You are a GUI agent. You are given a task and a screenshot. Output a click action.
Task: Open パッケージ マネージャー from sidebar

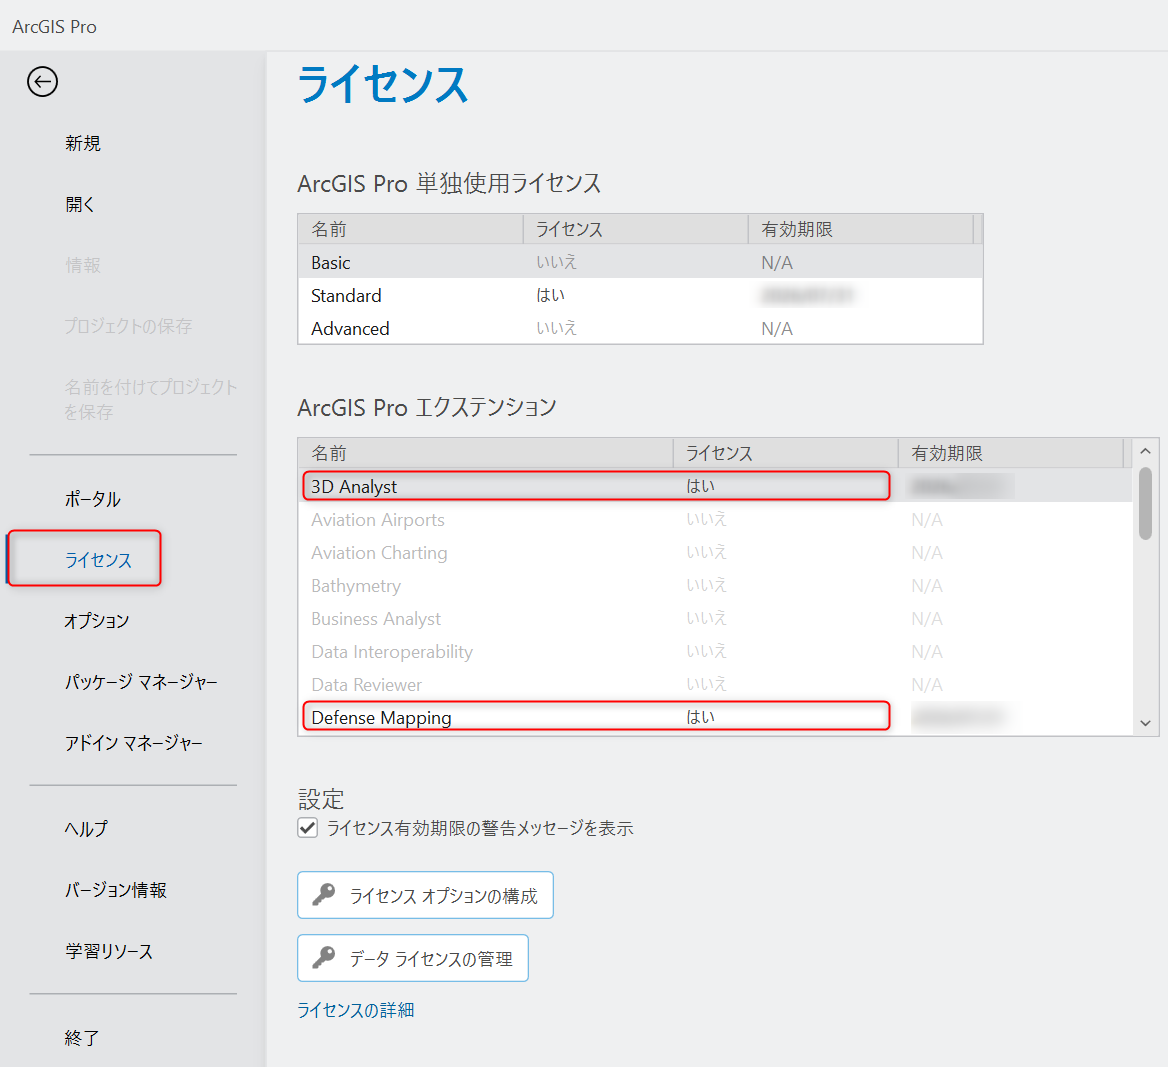tap(141, 682)
